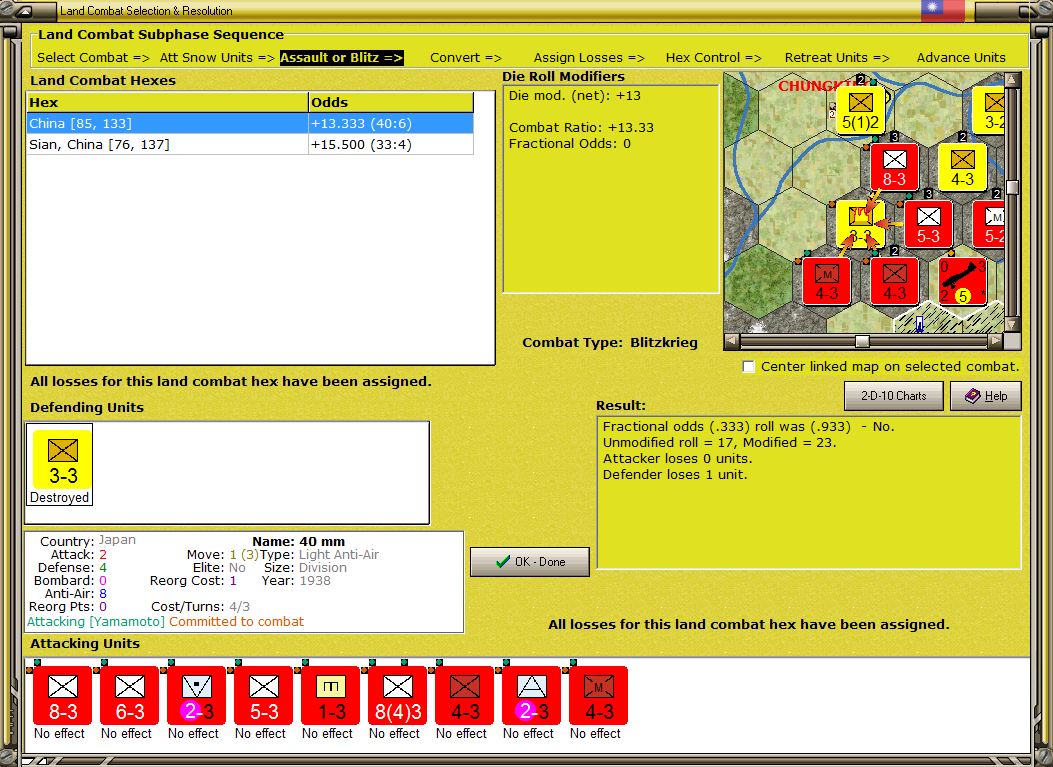
Task: Click Attacking [Yamamoto] status text
Action: coord(95,622)
